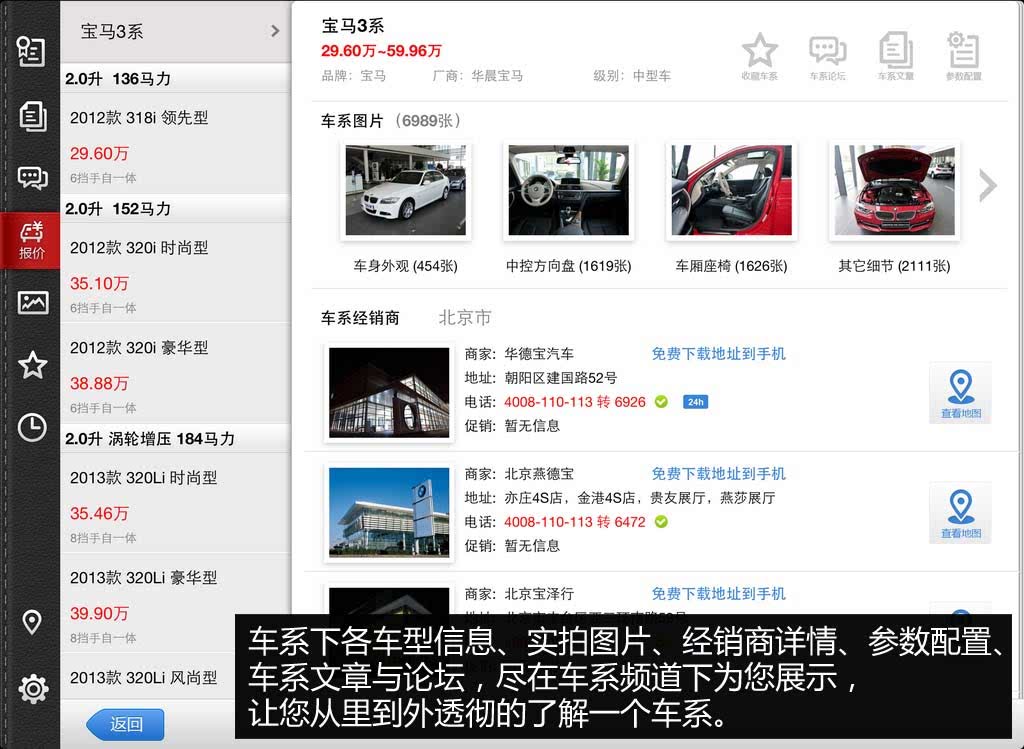Click the 厂商: 华晨宝马 manufacturer label

tap(477, 76)
